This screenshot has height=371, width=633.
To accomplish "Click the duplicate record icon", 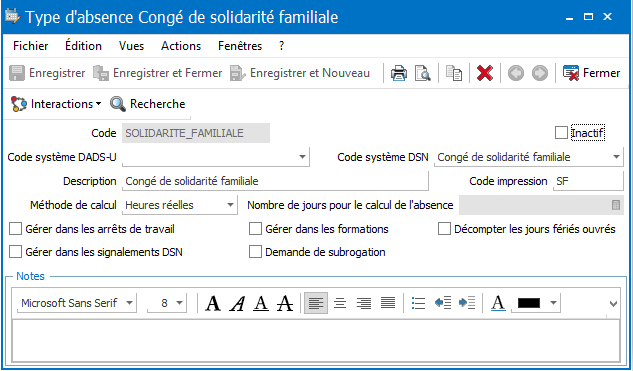I will pos(454,73).
